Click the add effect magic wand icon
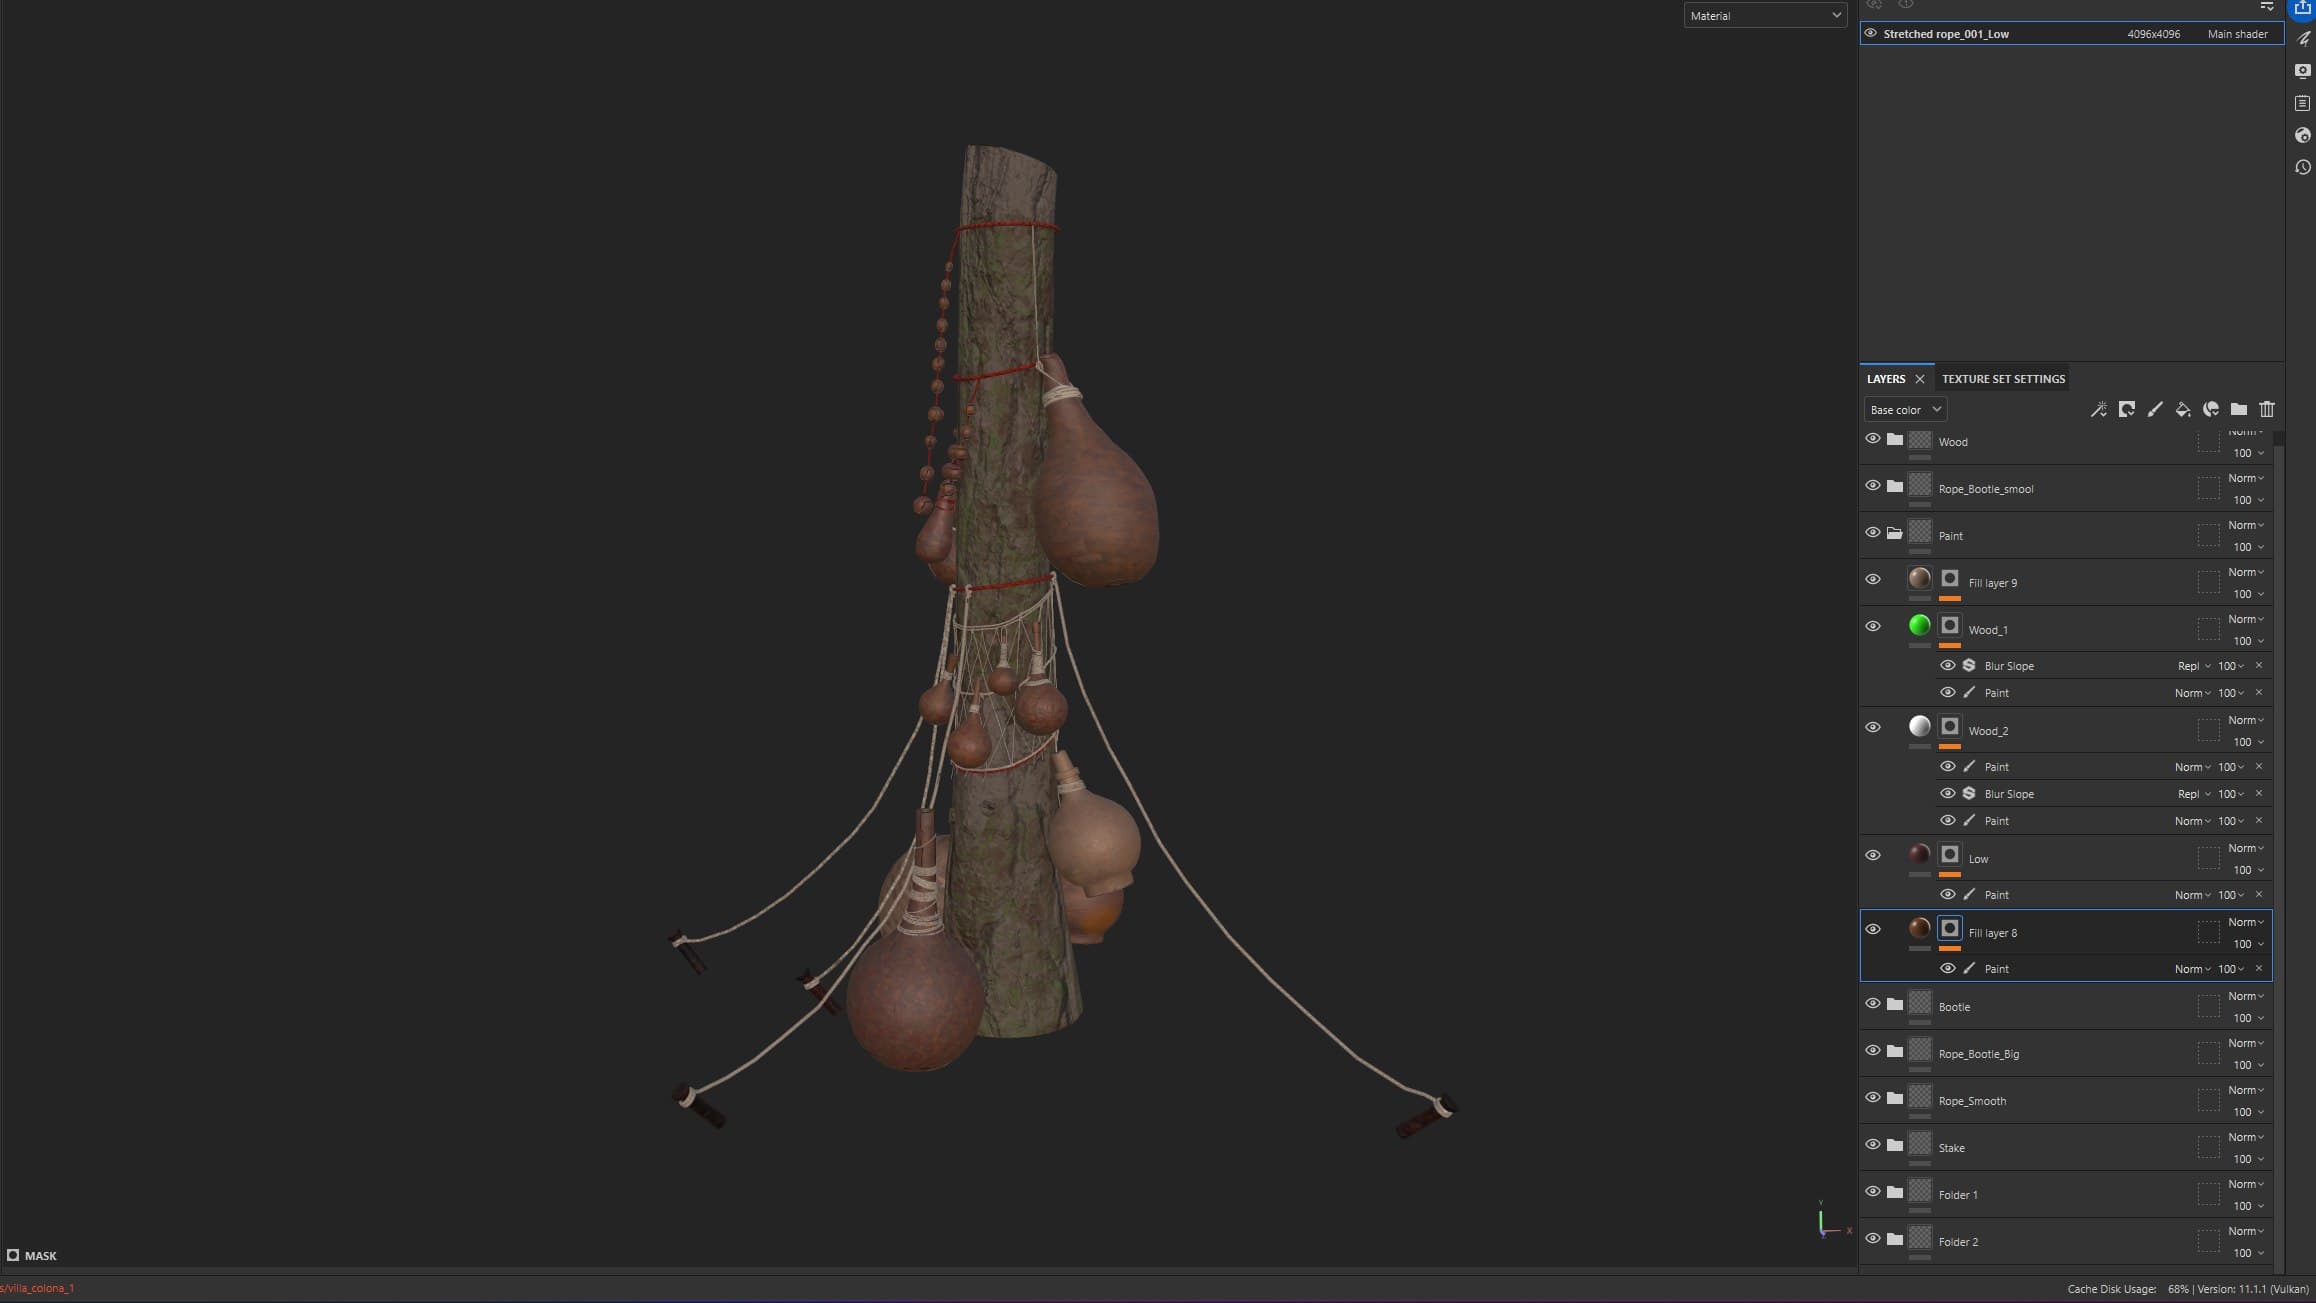 (2098, 410)
